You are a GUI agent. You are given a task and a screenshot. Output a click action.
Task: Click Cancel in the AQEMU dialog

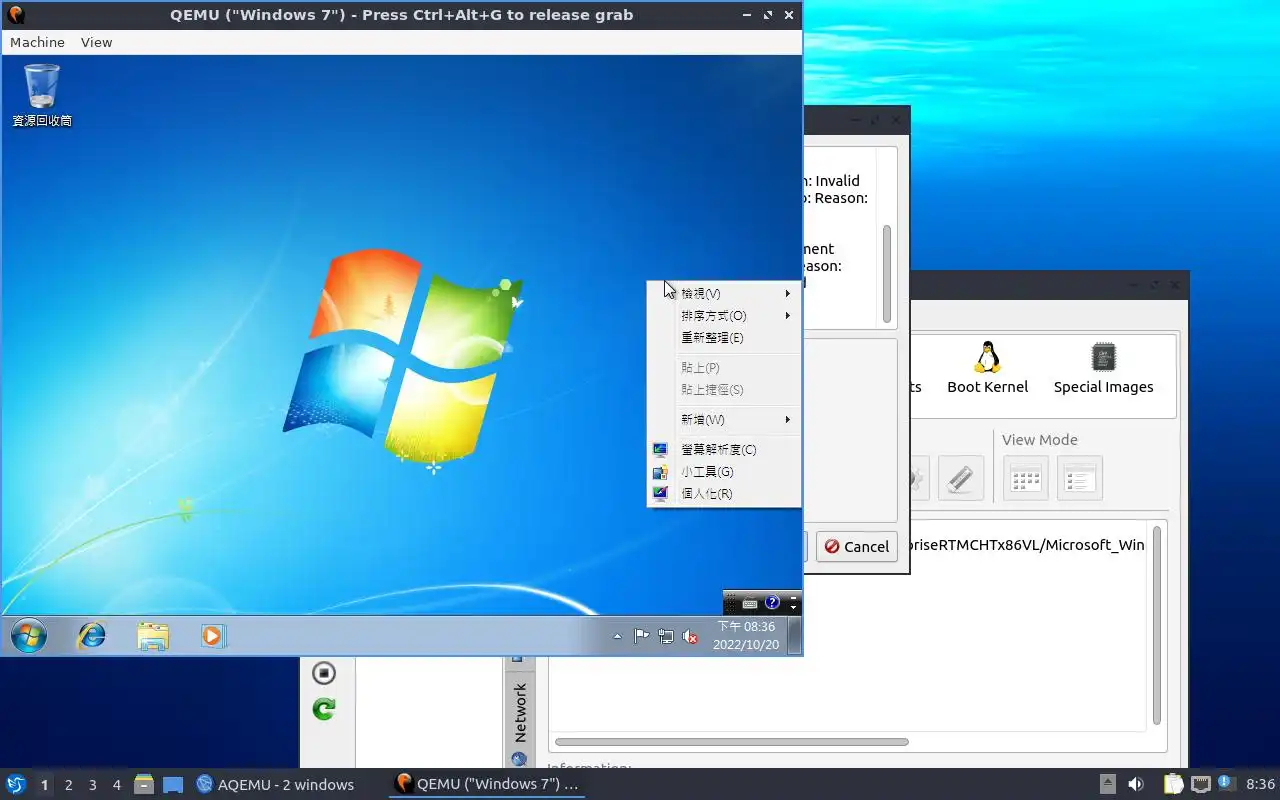(x=856, y=547)
